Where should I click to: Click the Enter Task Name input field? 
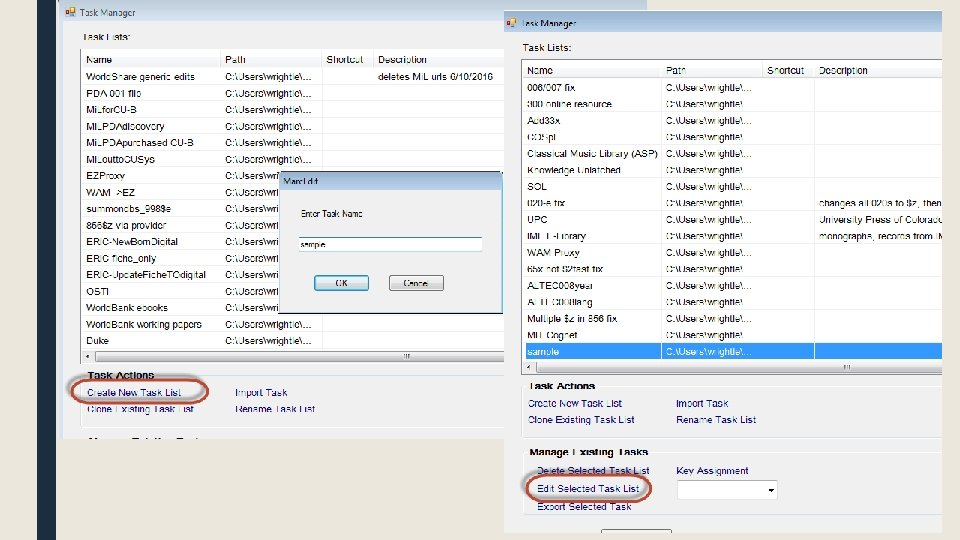390,244
